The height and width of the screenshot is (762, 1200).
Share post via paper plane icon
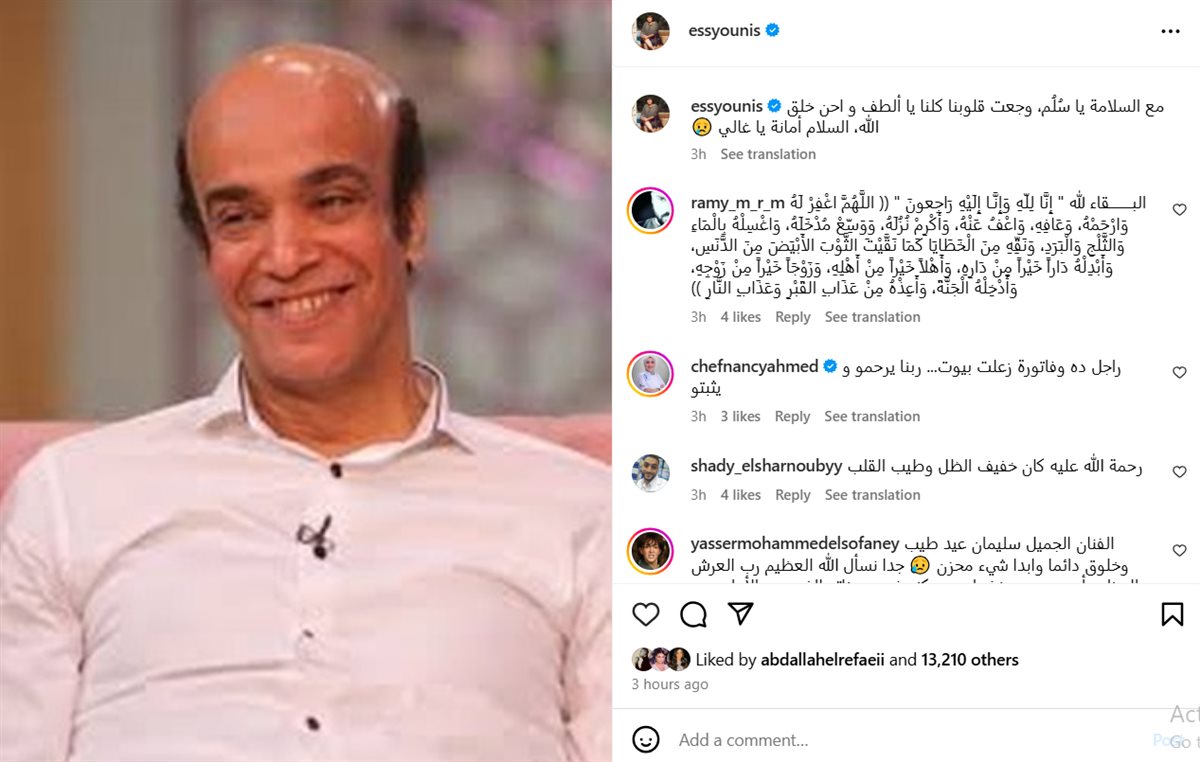[740, 614]
